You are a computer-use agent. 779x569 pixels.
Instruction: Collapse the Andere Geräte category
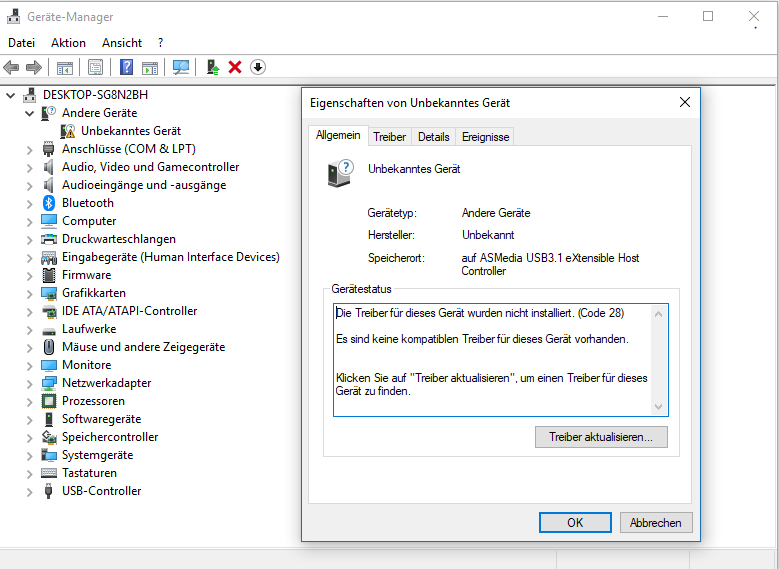[x=29, y=113]
